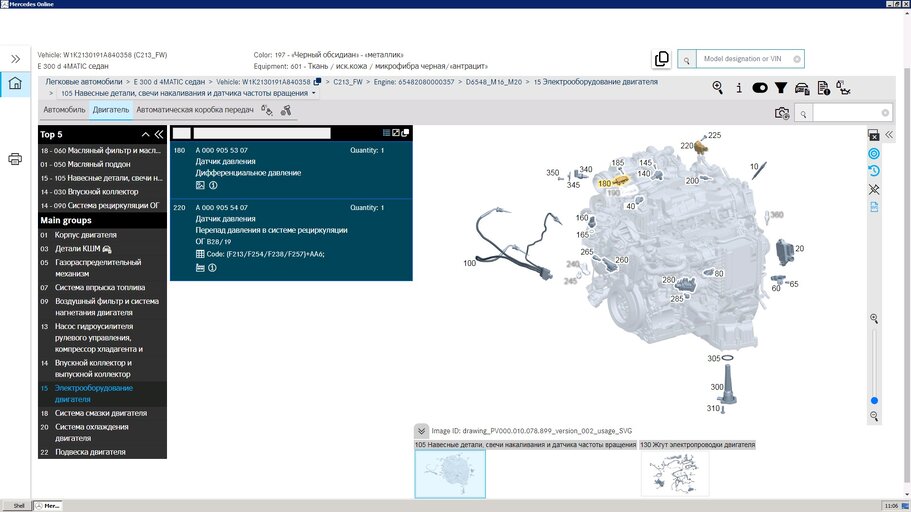Click the blue history clock icon
The image size is (911, 512).
(874, 171)
